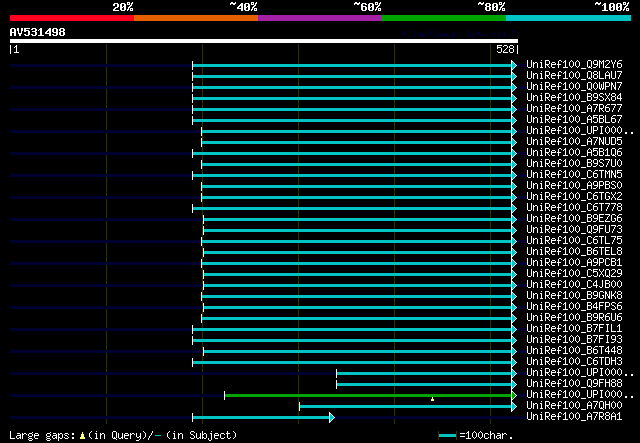640x443 pixels.
Task: Choose the UniRef100_B6T448 hit label
Action: (x=574, y=351)
